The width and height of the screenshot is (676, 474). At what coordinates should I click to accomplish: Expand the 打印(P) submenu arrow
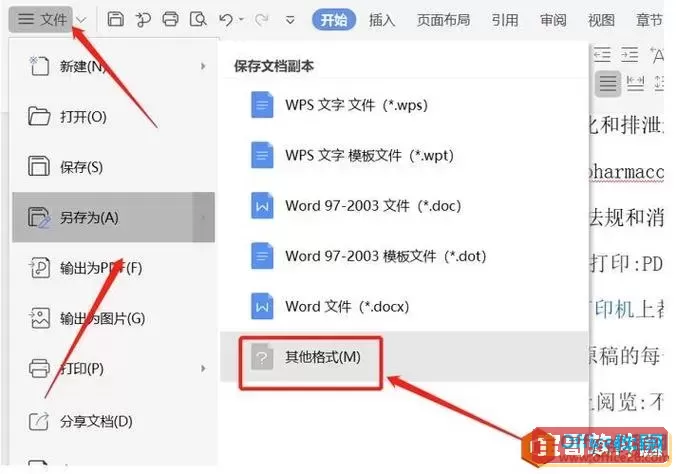pyautogui.click(x=203, y=369)
